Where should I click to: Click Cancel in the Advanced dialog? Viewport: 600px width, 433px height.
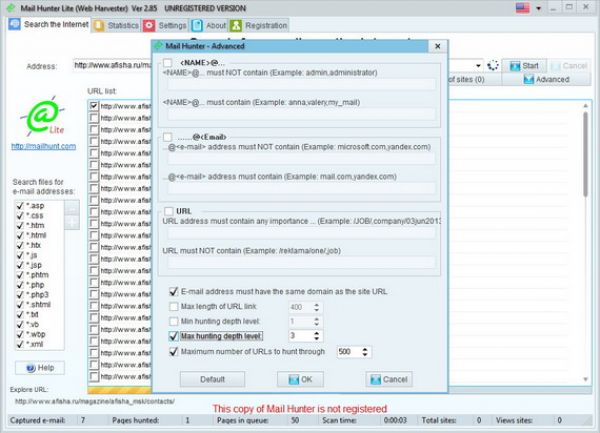[389, 379]
